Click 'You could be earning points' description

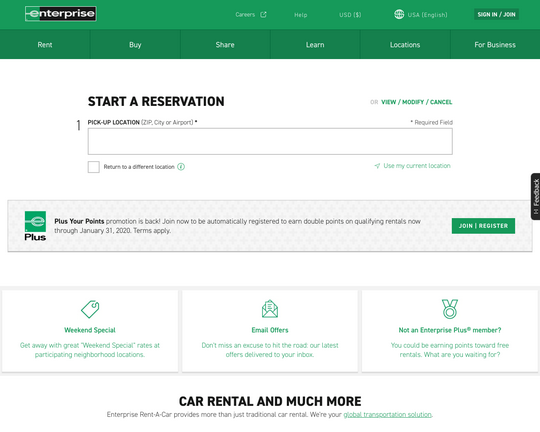coord(450,350)
